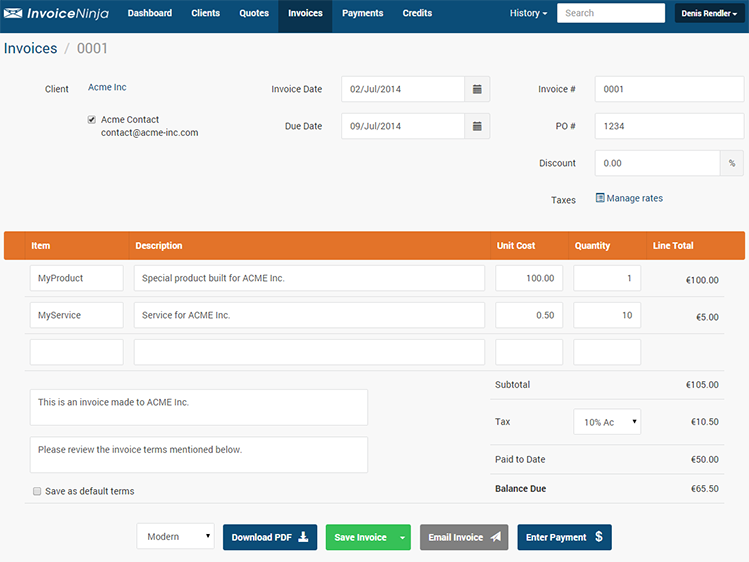Open the Denis Rendler user menu
The width and height of the screenshot is (749, 562).
click(x=708, y=14)
